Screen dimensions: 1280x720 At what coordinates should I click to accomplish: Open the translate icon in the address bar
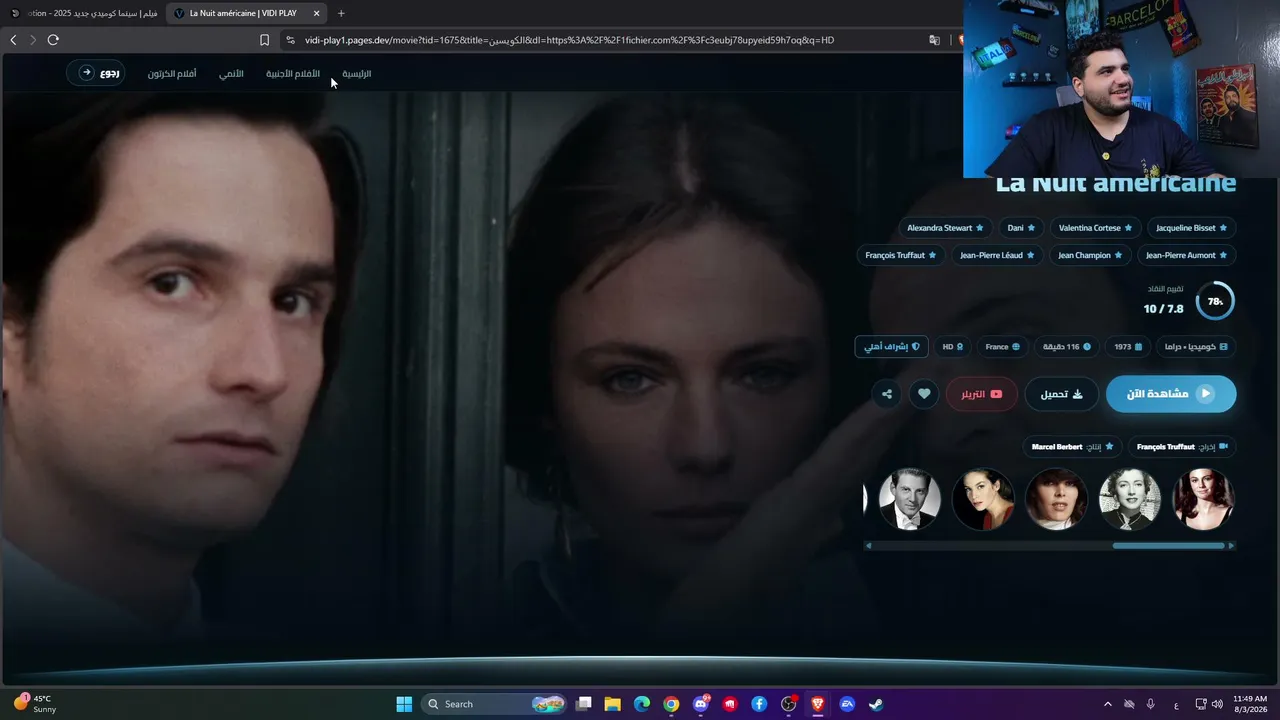click(x=934, y=40)
